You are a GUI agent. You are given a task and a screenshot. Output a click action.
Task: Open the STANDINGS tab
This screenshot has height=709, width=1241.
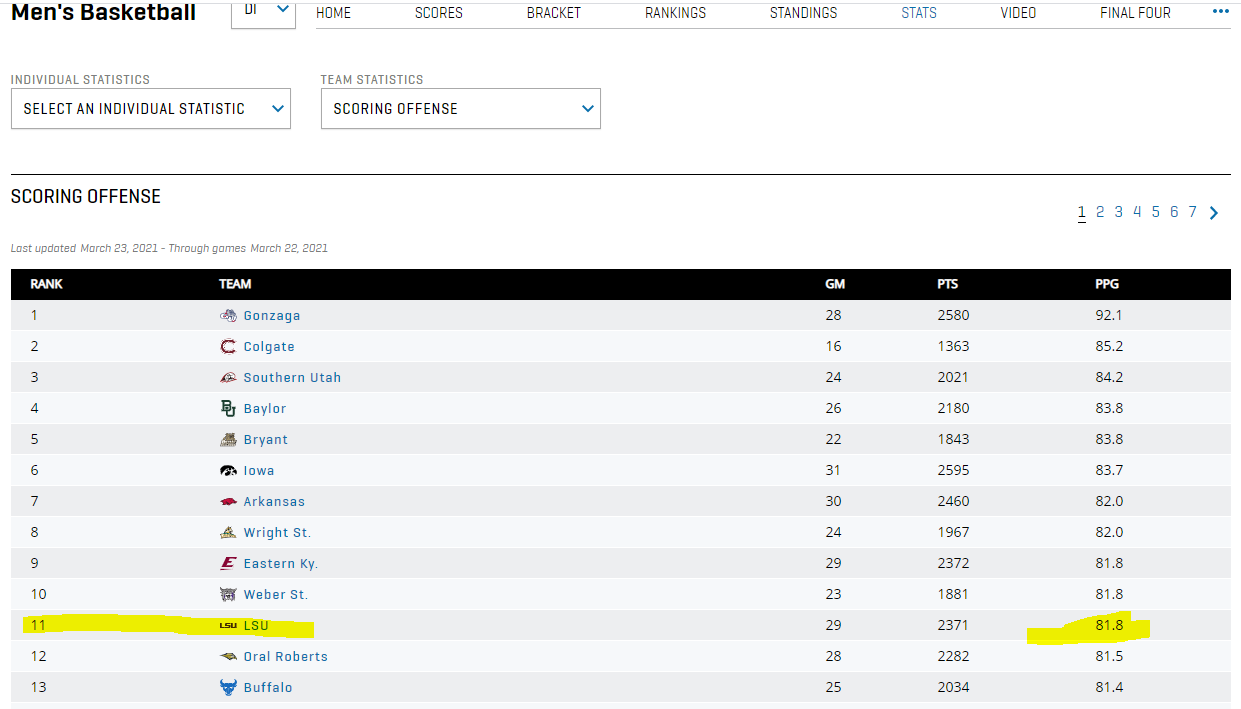click(x=804, y=13)
